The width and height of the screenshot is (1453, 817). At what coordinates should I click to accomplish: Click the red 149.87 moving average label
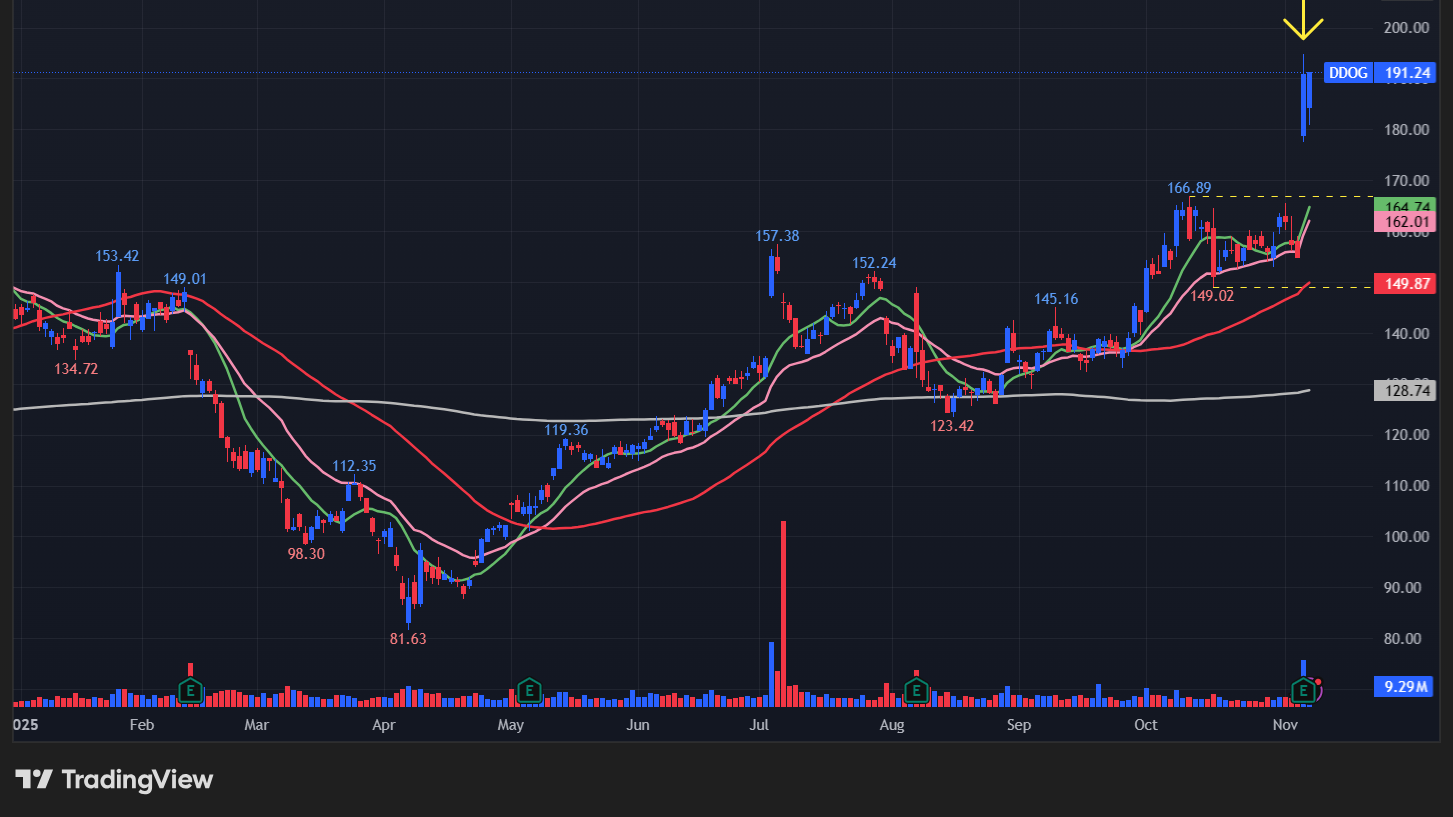(x=1405, y=283)
